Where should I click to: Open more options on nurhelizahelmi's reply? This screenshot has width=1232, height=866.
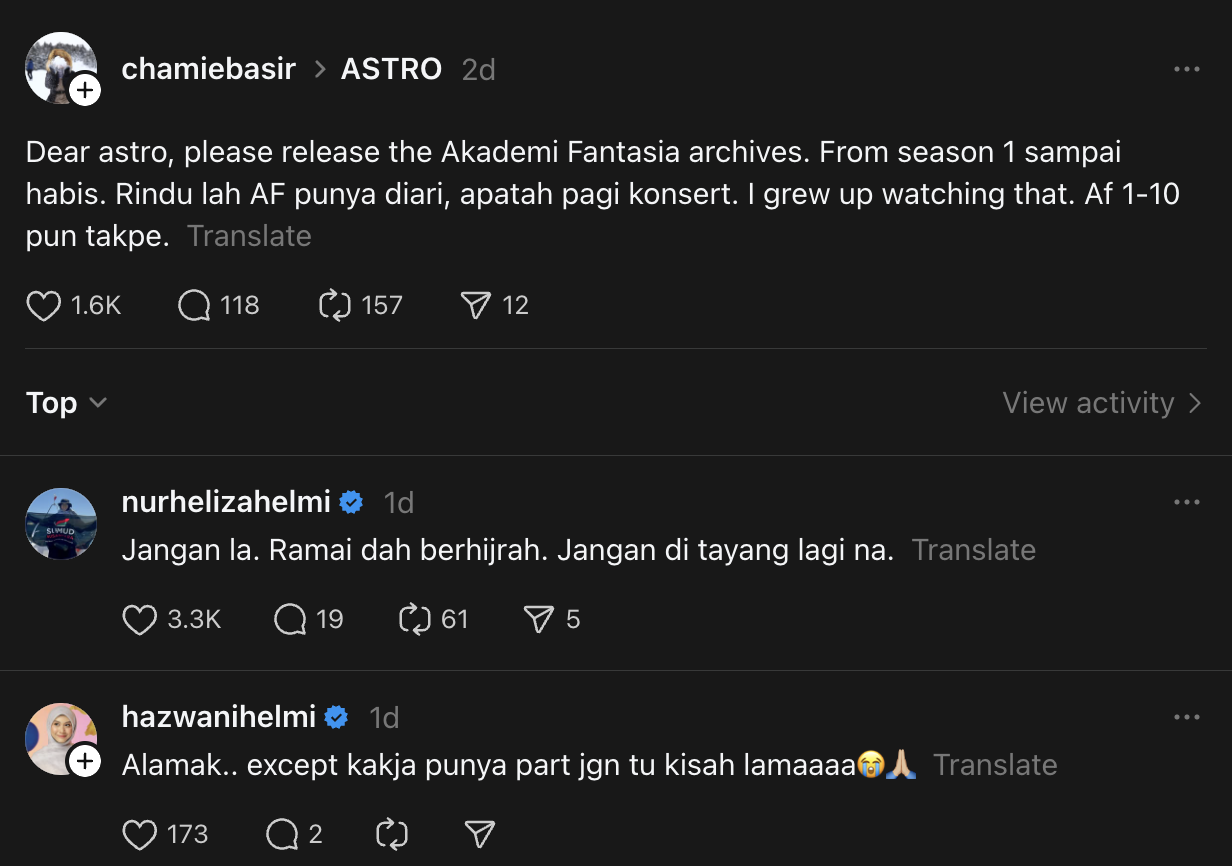tap(1186, 502)
